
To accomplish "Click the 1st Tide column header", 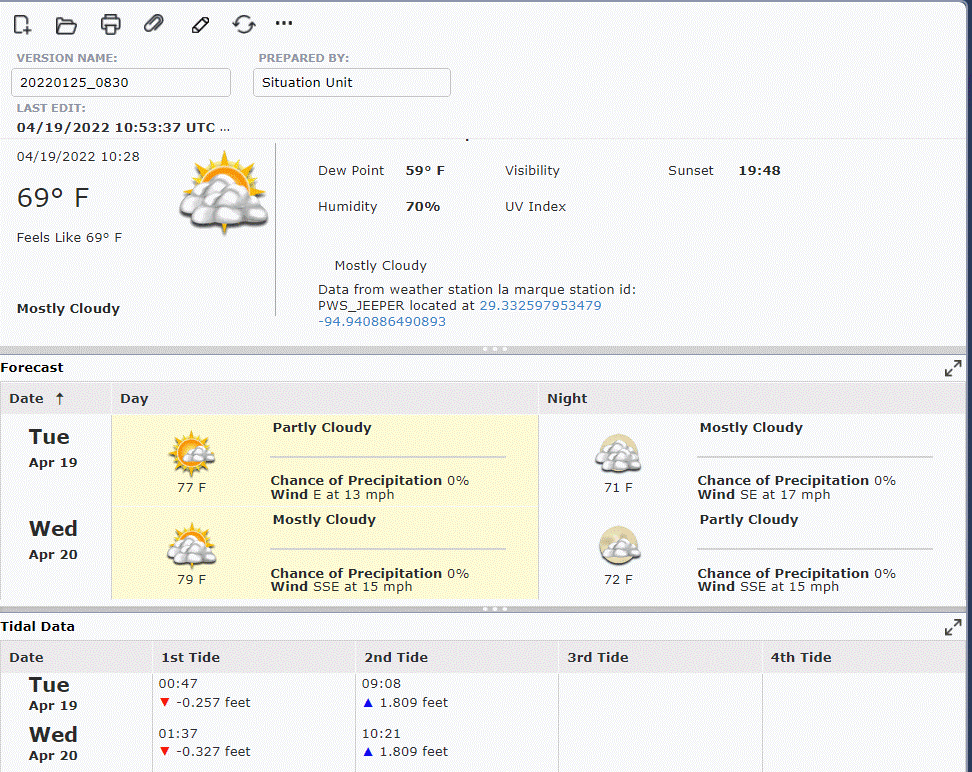I will click(190, 657).
